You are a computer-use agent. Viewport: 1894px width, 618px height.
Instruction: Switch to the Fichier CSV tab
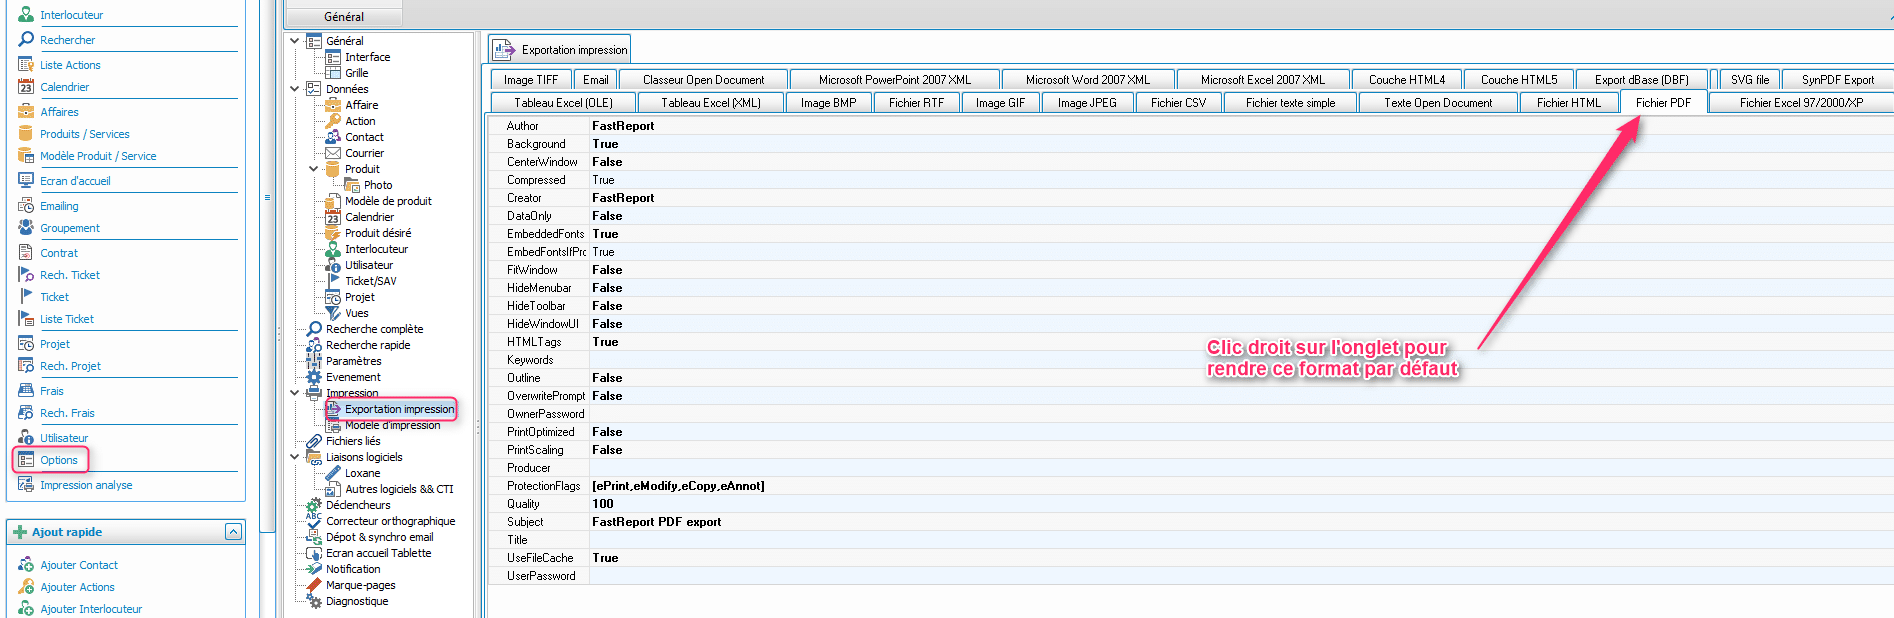click(x=1178, y=103)
